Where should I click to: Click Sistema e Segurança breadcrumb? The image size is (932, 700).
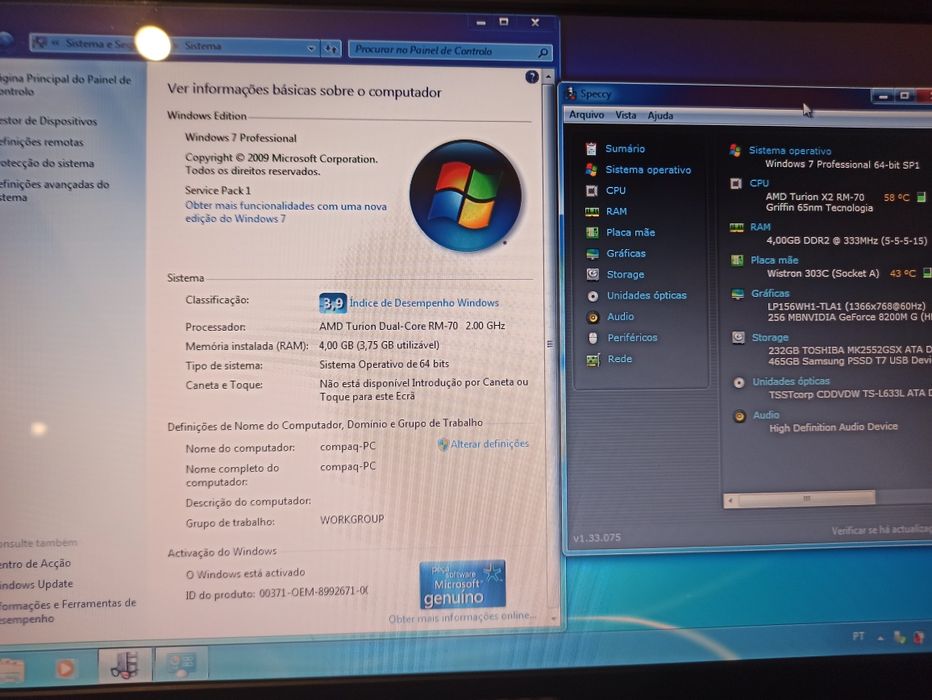[100, 43]
